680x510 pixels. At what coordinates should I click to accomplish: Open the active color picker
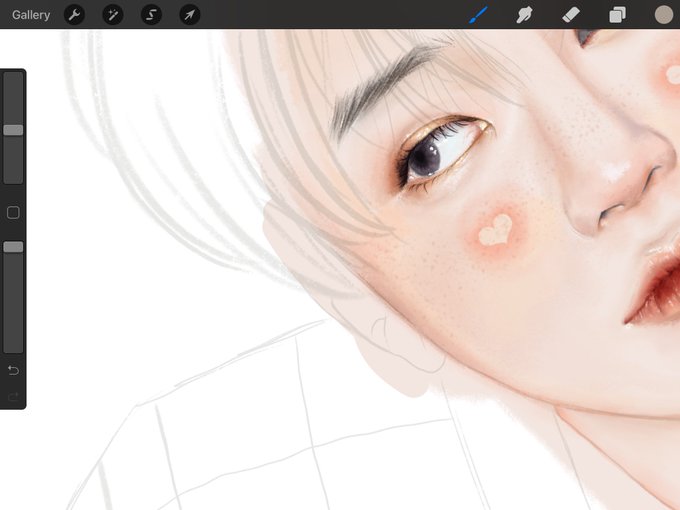(664, 15)
